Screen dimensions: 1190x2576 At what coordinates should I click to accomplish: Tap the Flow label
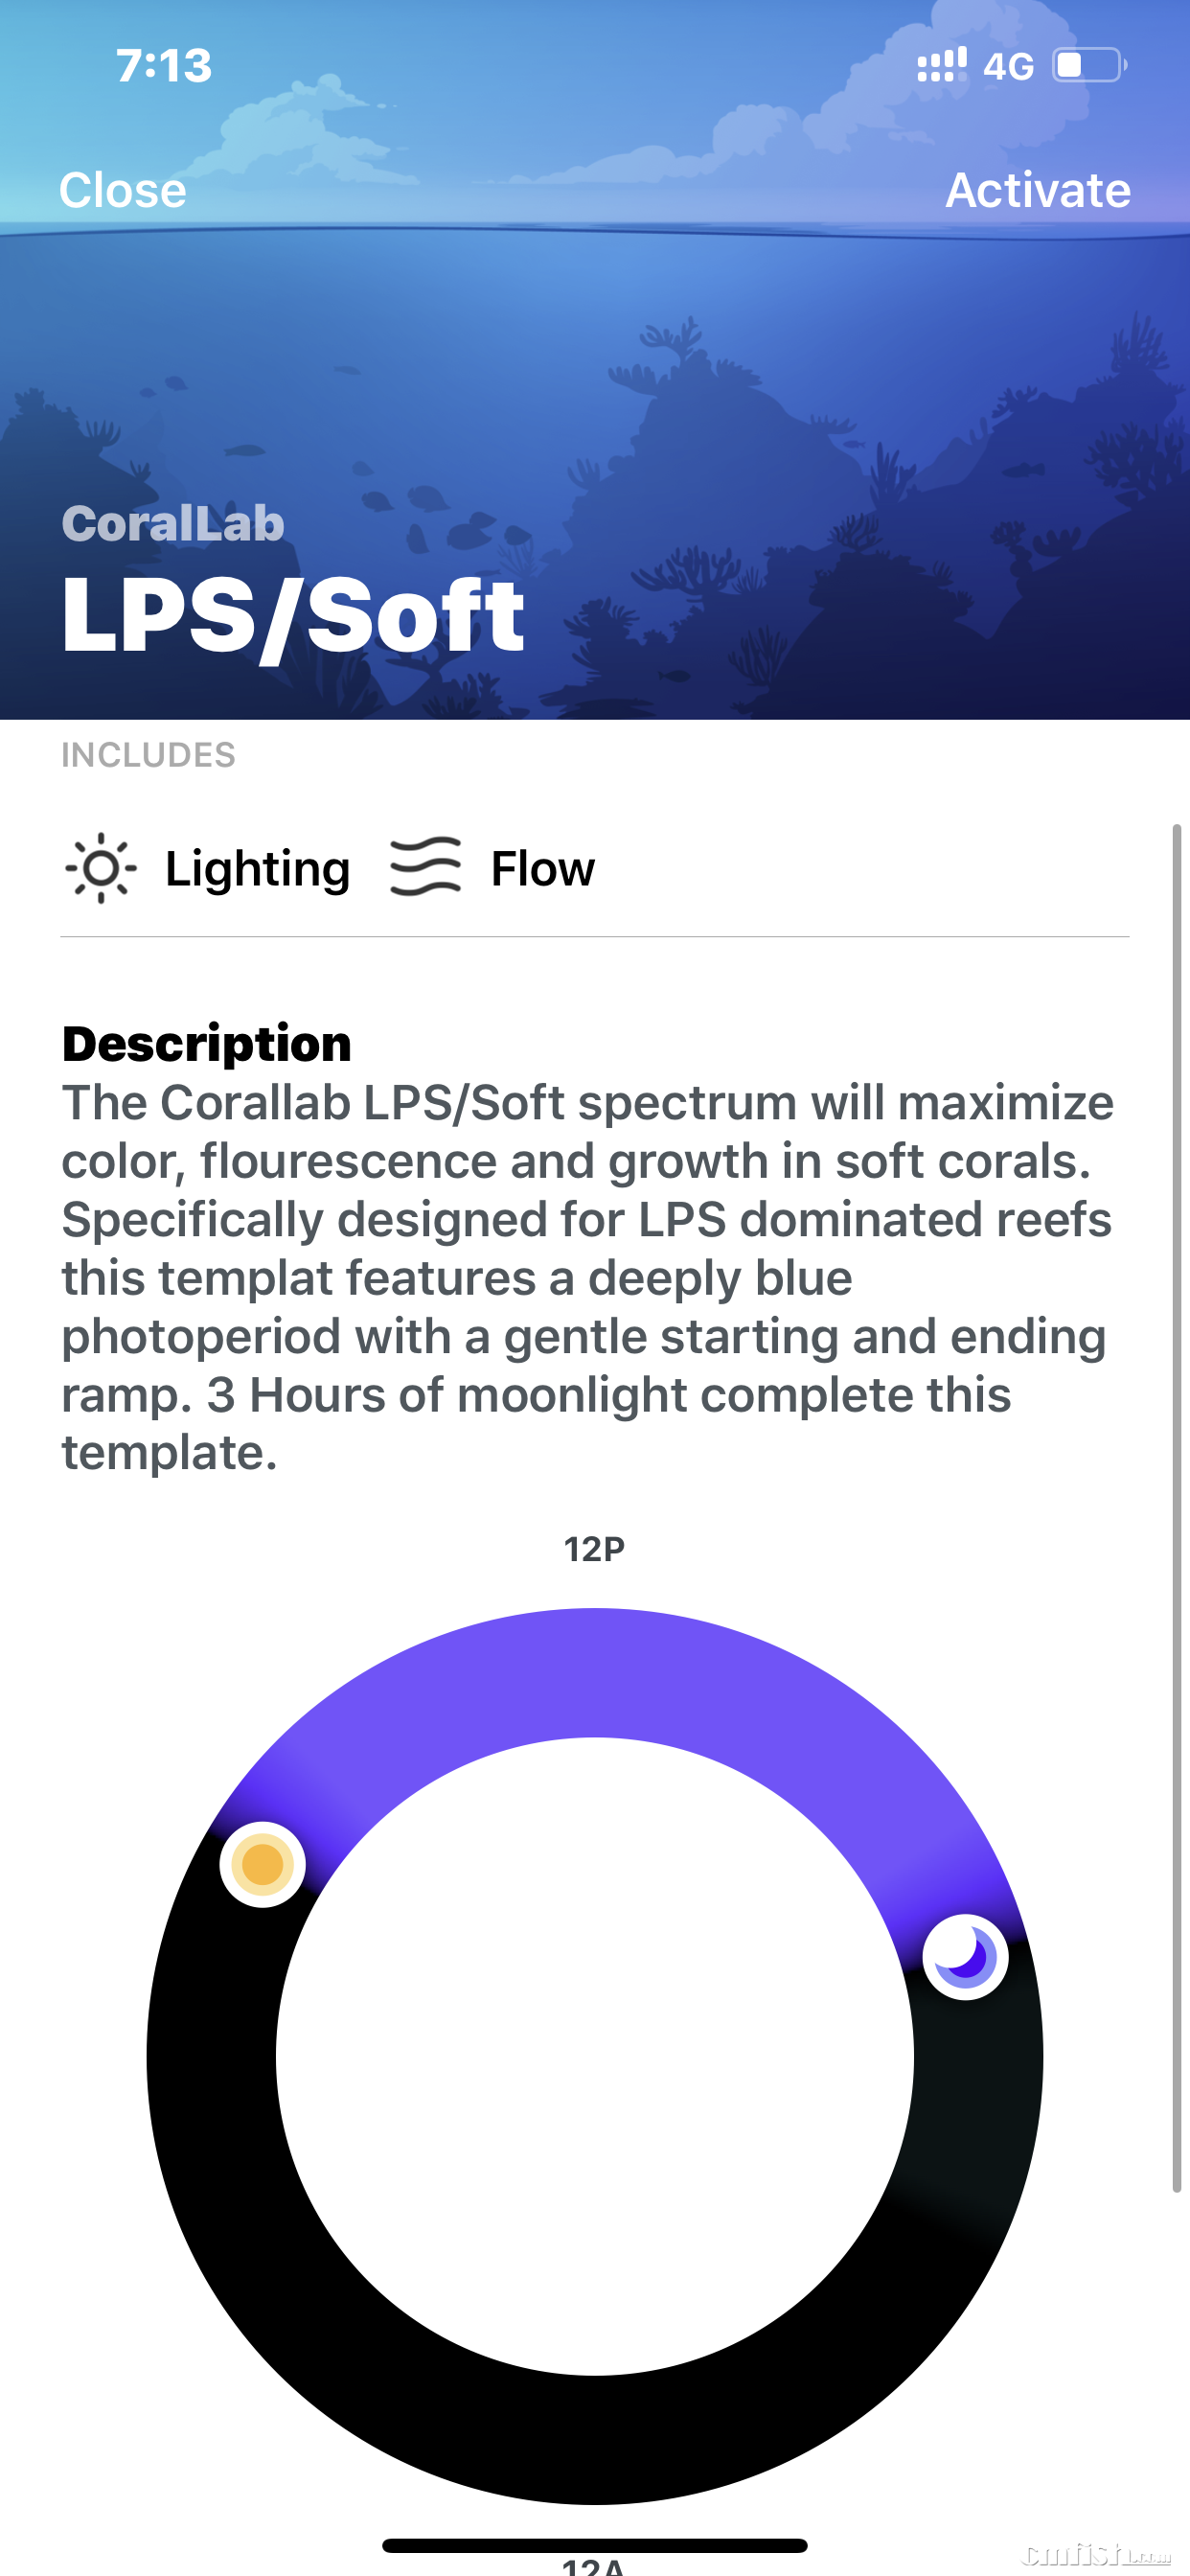[543, 868]
